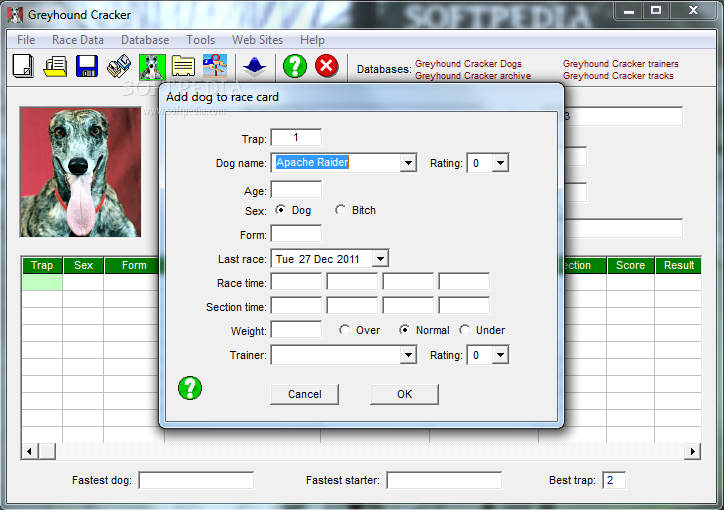Open the Help menu
Image resolution: width=724 pixels, height=510 pixels.
[x=312, y=40]
